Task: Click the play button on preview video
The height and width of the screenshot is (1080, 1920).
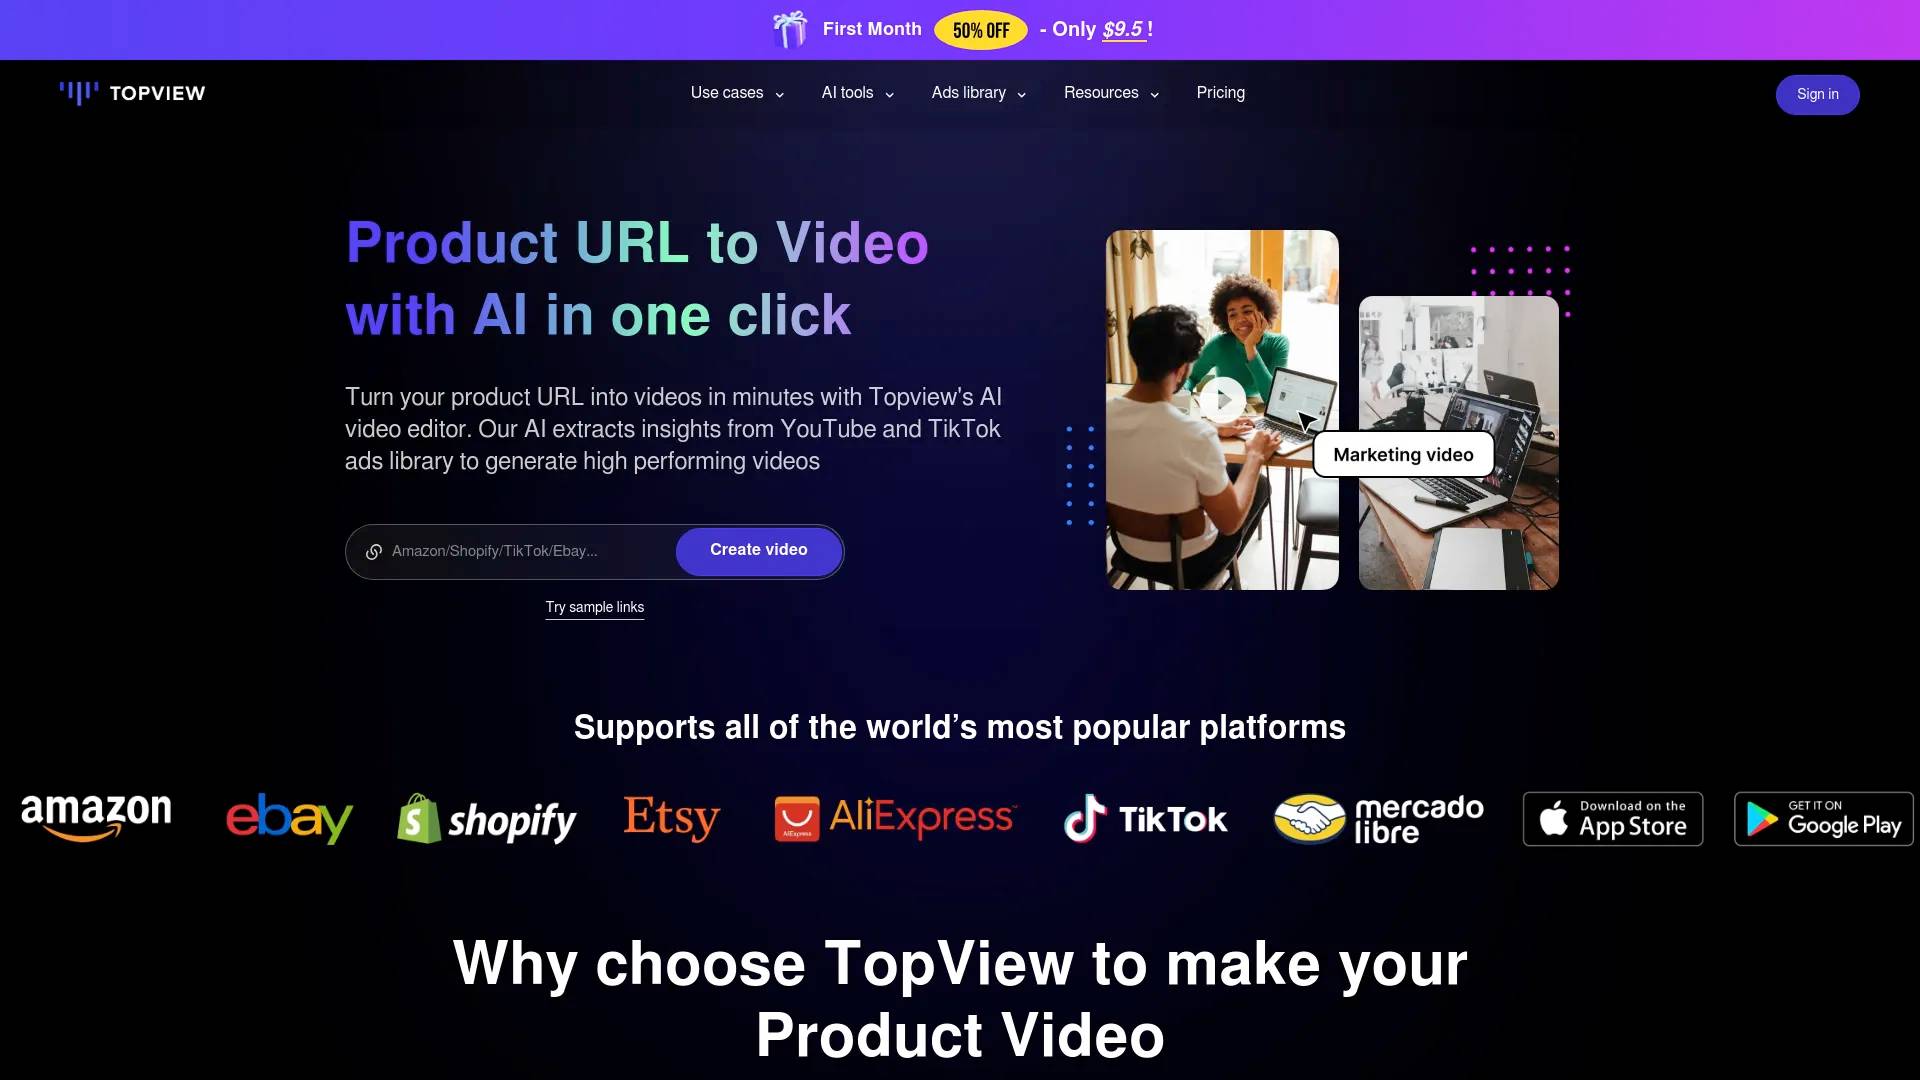Action: 1222,400
